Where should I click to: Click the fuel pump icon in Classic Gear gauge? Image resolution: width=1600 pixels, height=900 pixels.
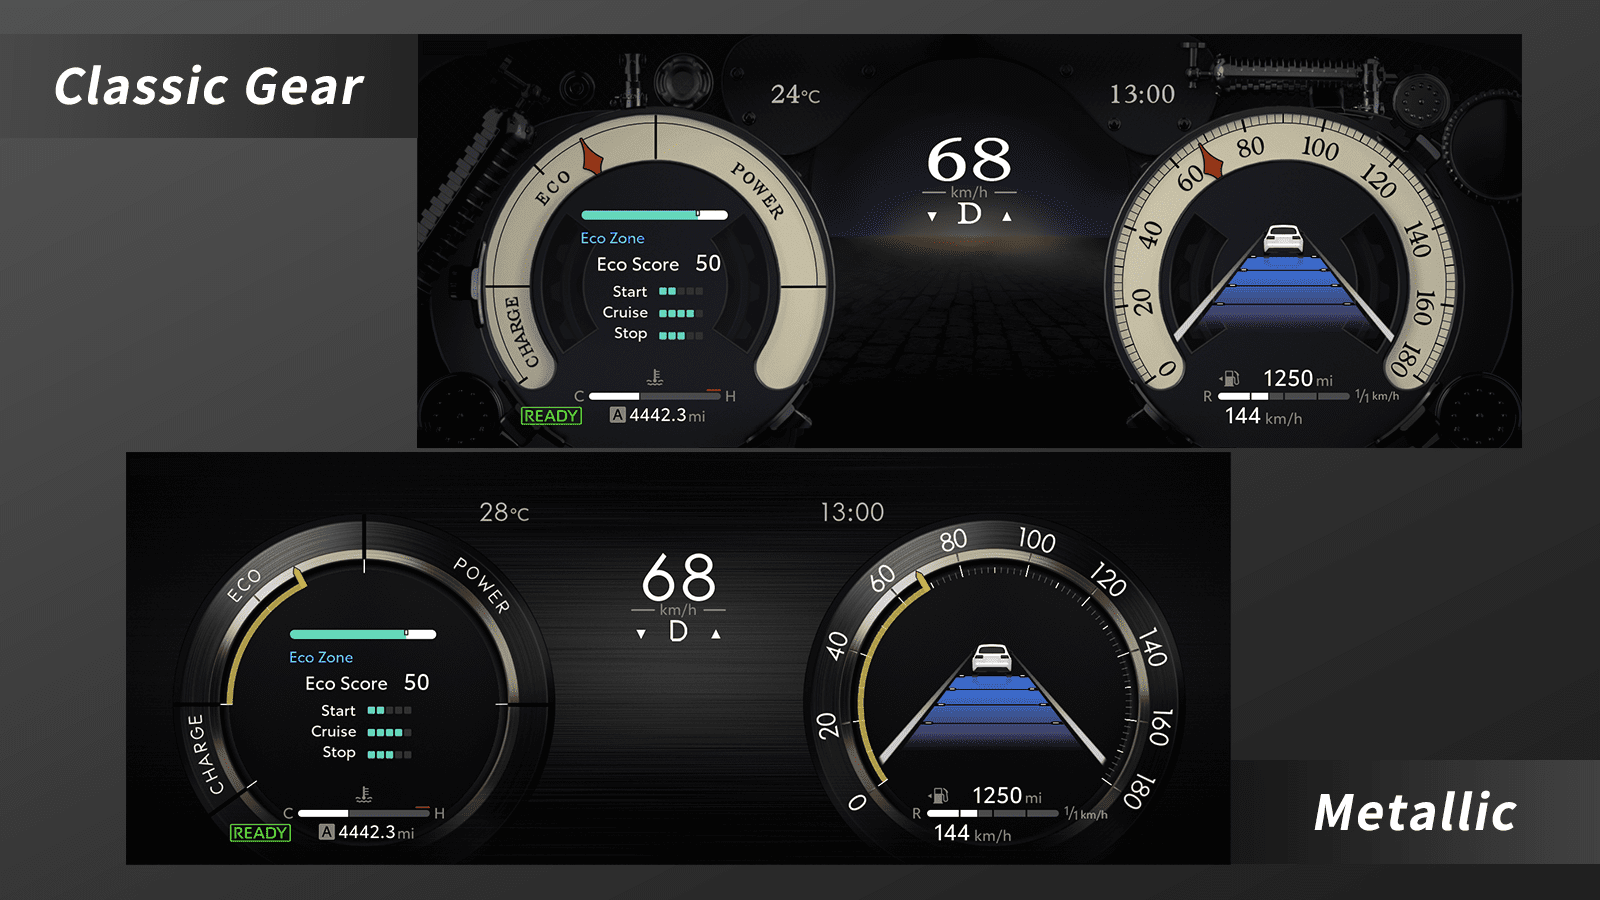(x=1230, y=378)
